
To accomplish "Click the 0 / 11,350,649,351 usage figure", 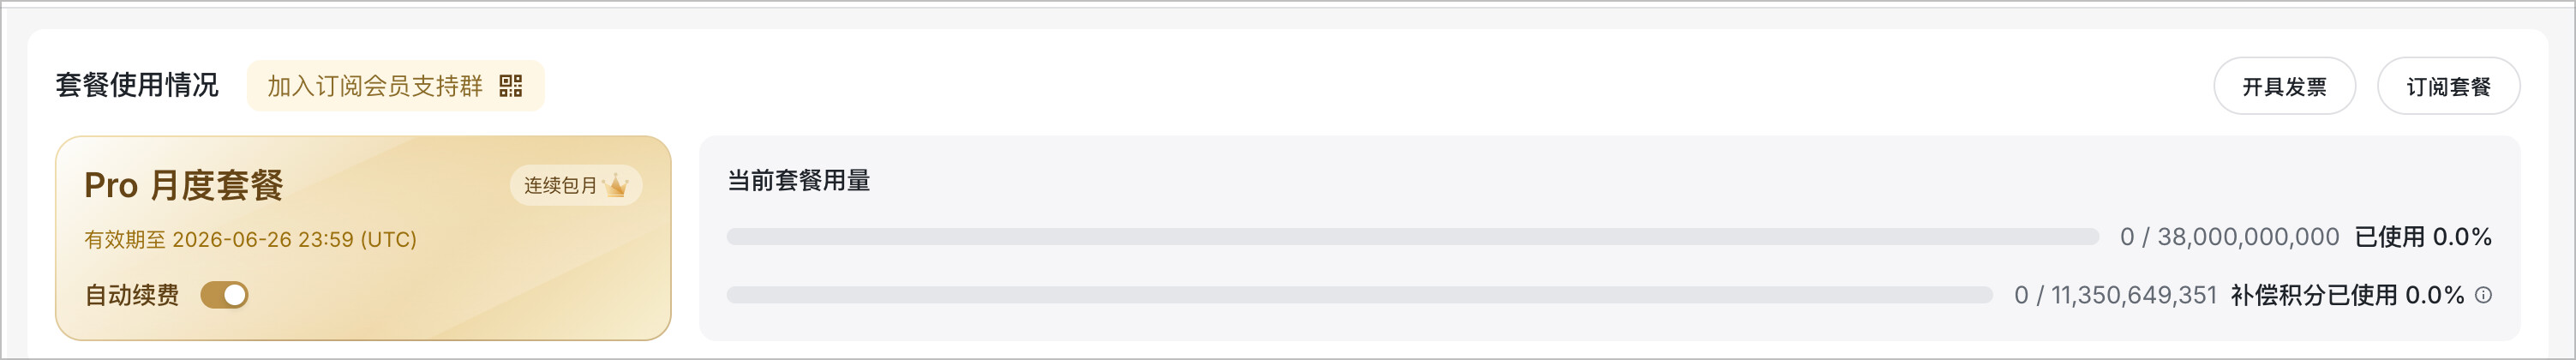I will (2115, 295).
